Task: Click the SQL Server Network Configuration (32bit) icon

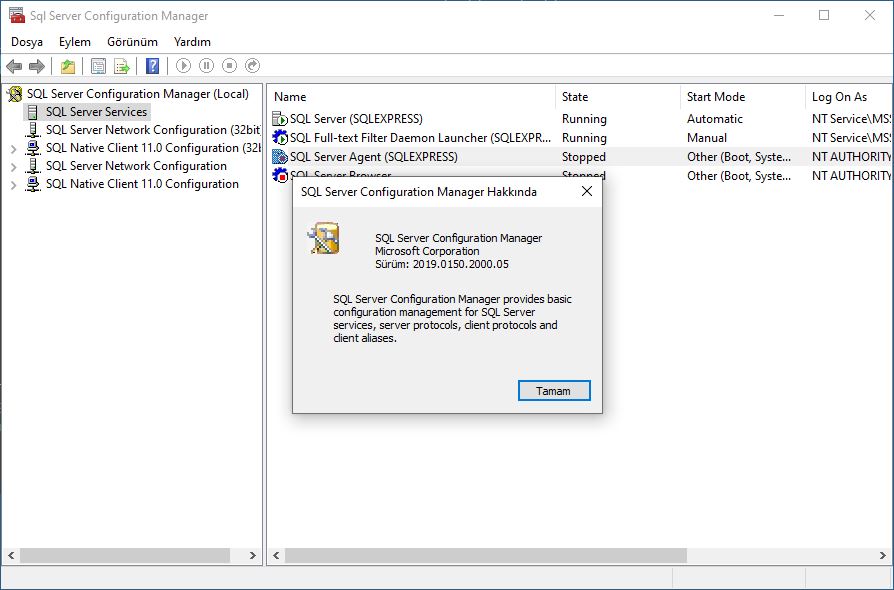Action: (34, 130)
